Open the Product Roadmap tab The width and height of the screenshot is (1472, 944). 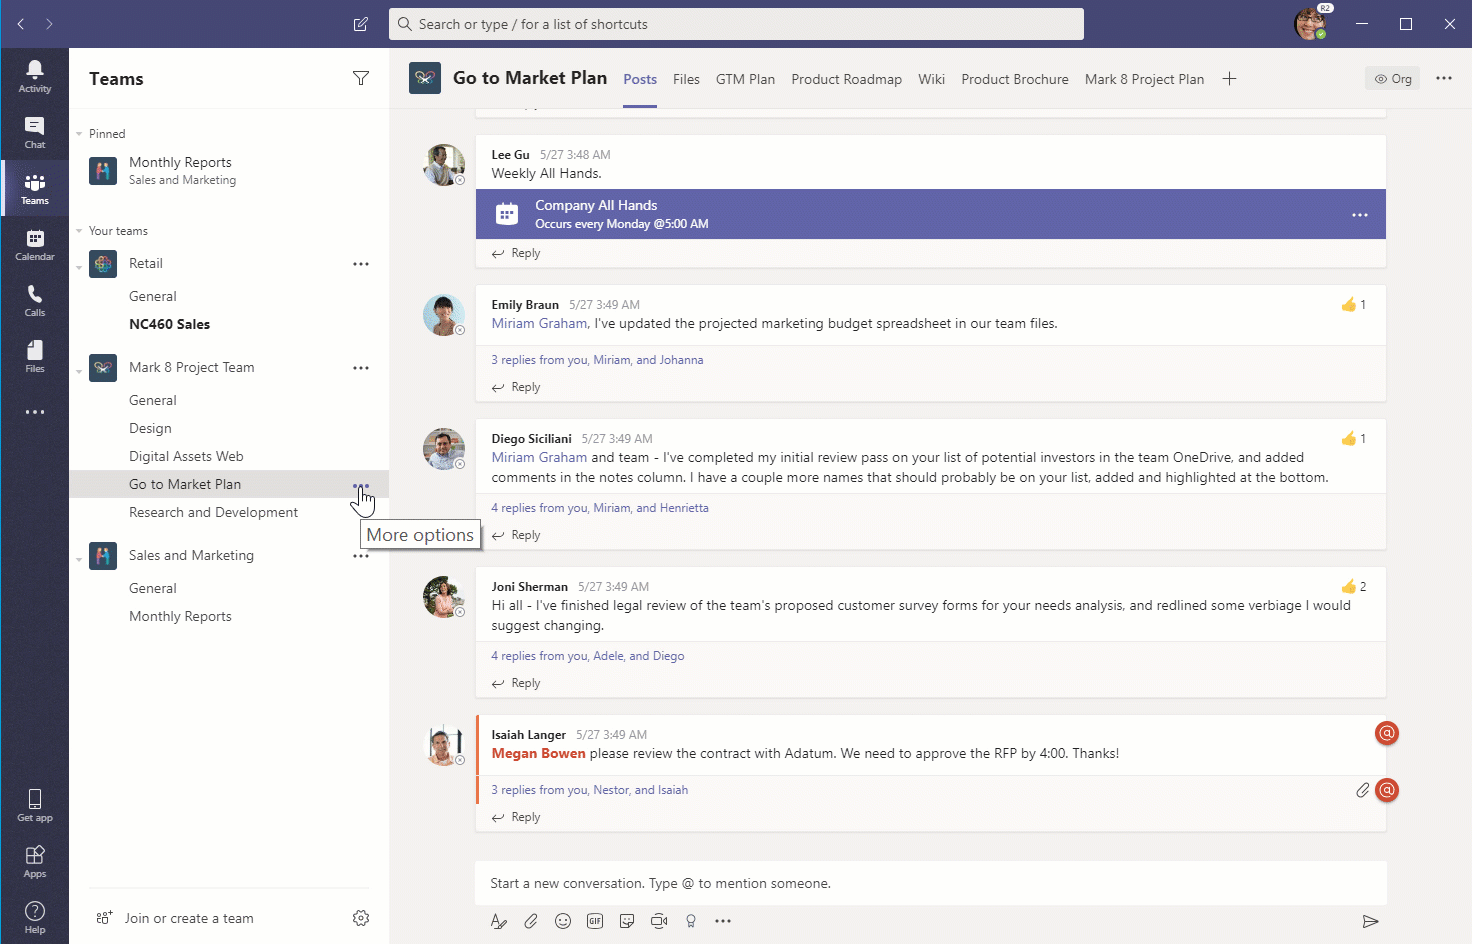(846, 79)
